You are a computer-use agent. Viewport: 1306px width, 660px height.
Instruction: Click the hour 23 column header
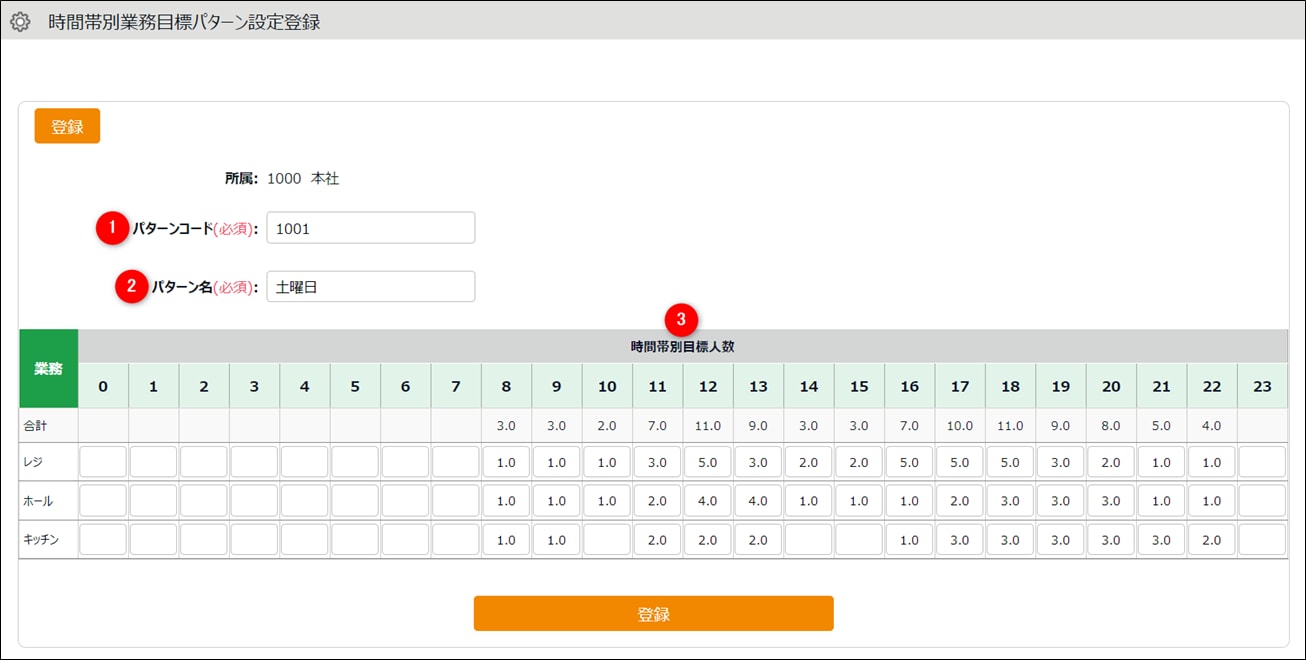[1262, 386]
